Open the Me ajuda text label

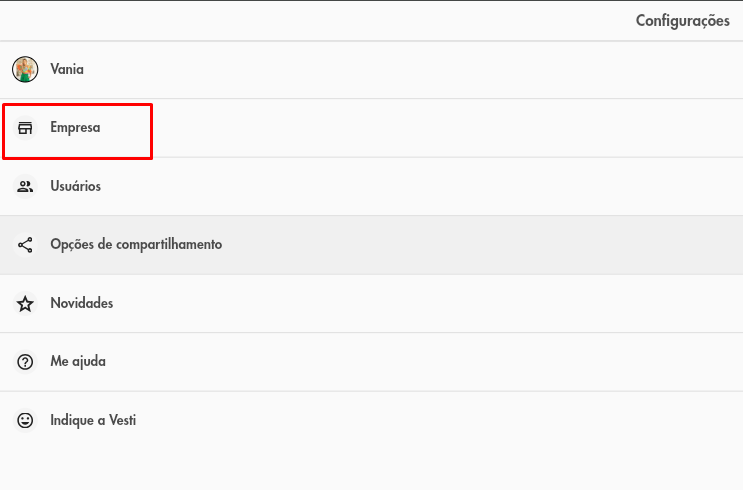coord(78,362)
